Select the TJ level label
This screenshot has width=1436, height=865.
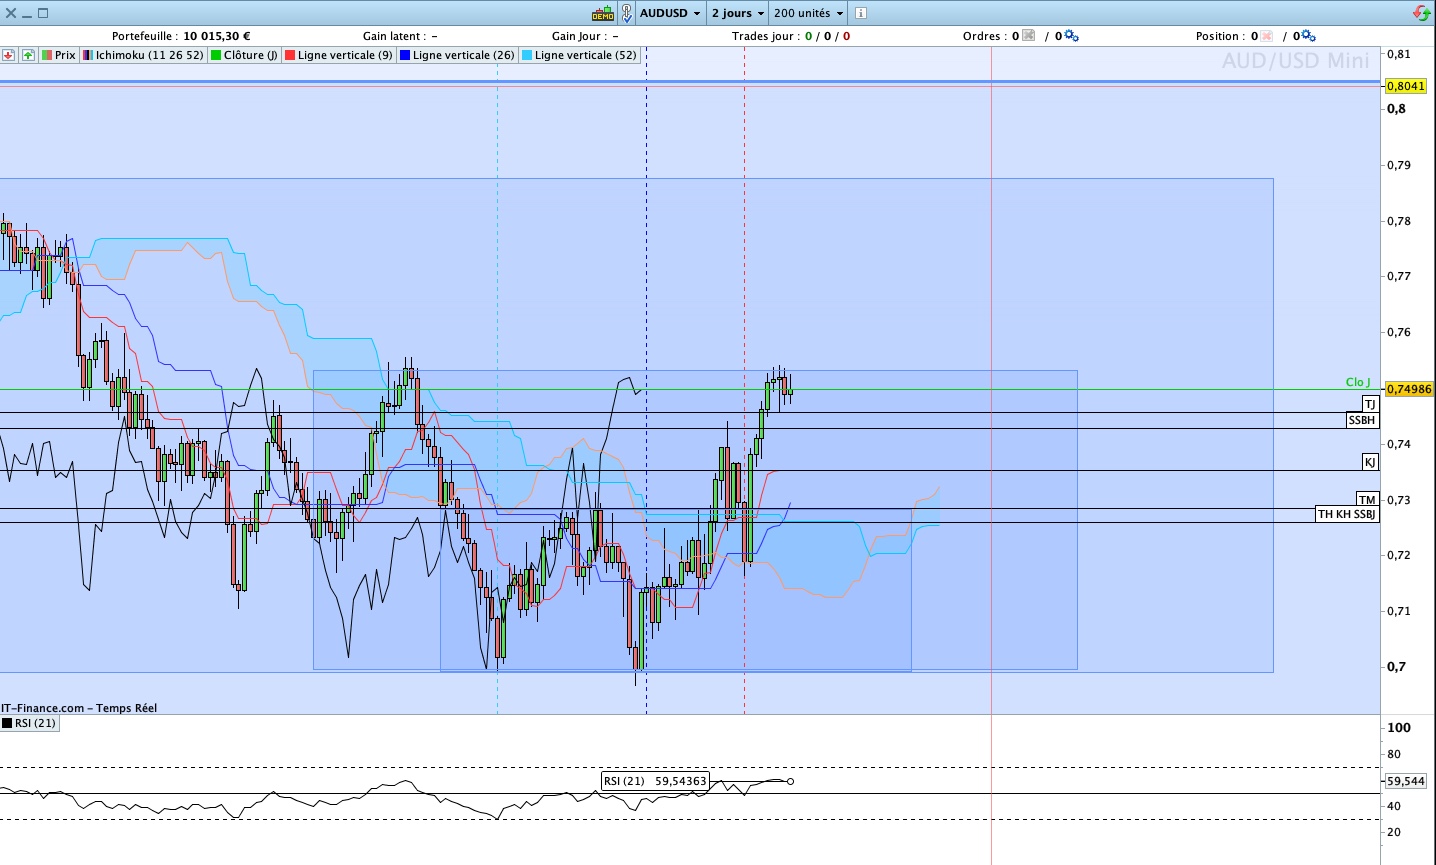point(1370,404)
